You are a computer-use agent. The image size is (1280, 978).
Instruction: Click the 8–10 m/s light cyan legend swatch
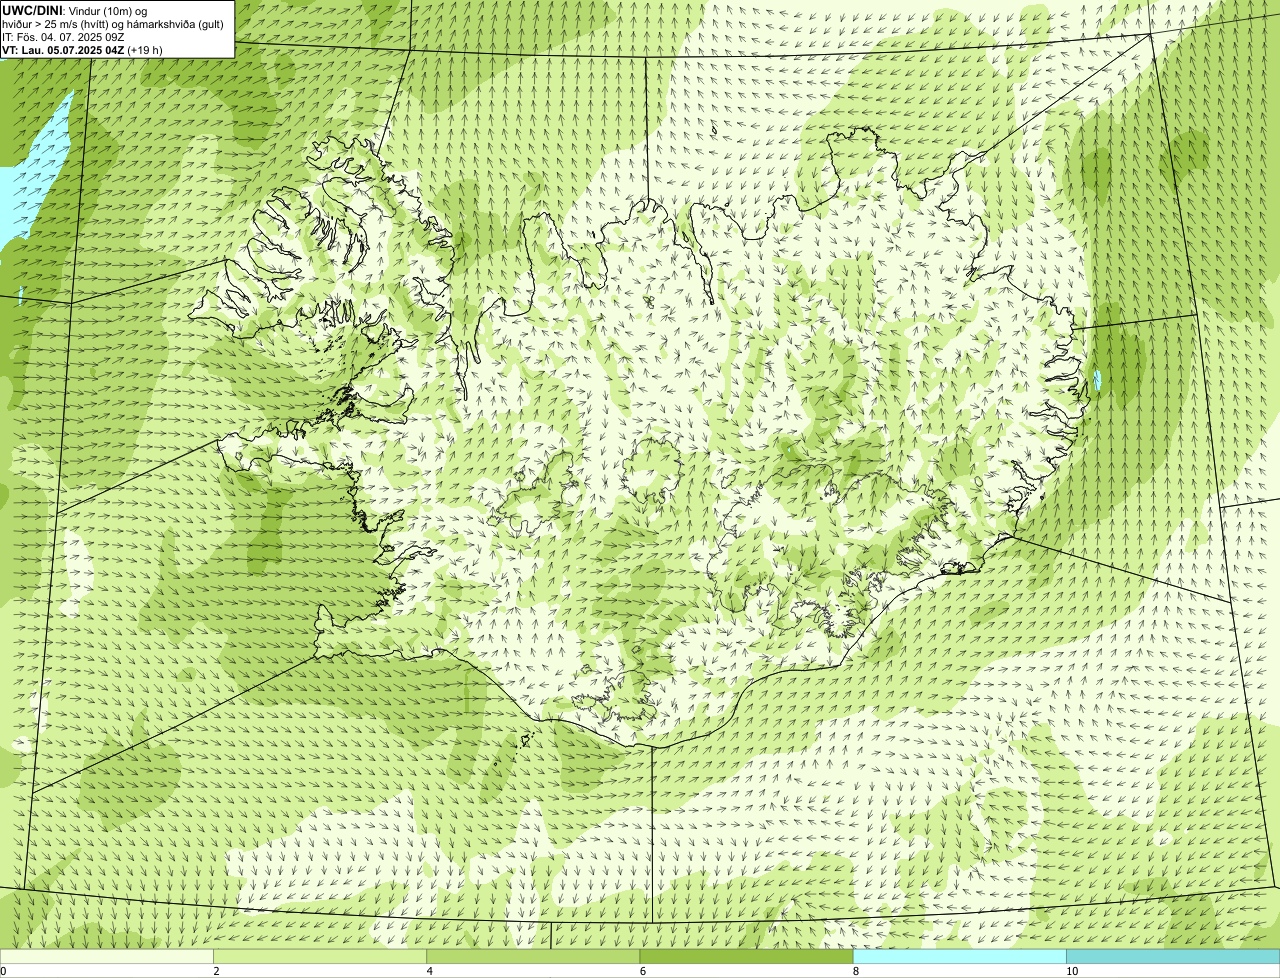click(959, 957)
